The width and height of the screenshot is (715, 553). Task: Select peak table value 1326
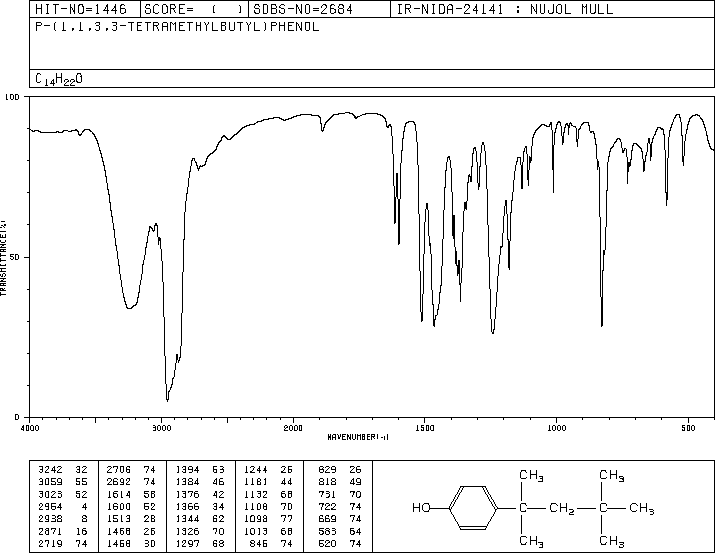pyautogui.click(x=187, y=532)
